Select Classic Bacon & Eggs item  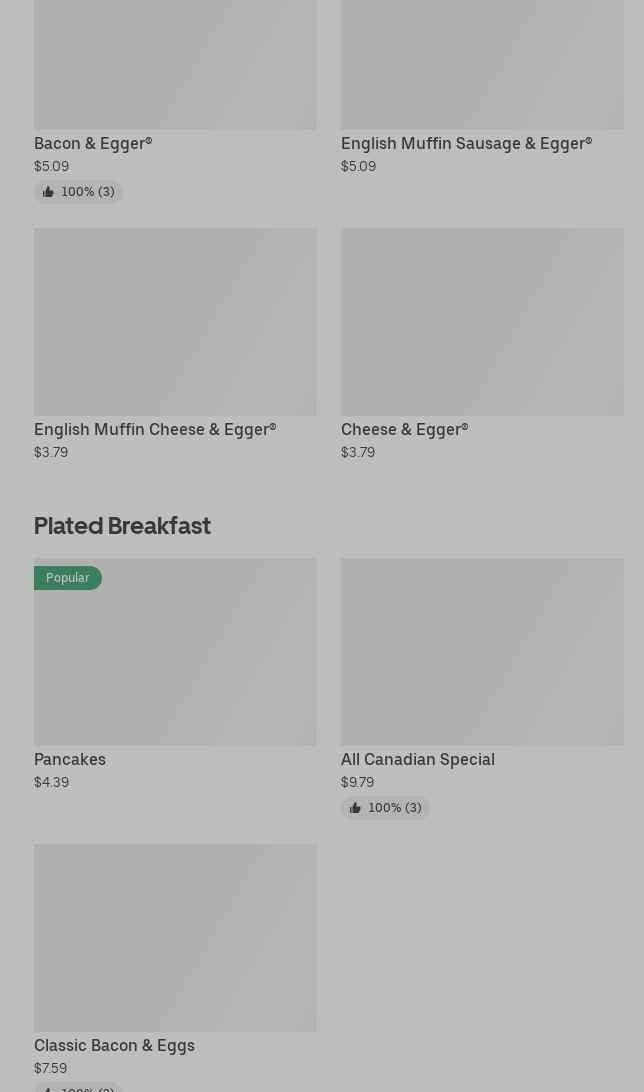(x=114, y=1046)
